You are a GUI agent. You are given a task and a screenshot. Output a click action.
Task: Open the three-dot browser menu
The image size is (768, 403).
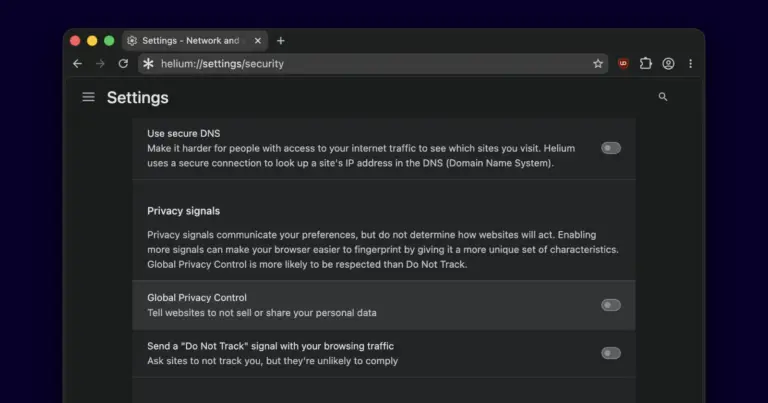pyautogui.click(x=691, y=64)
